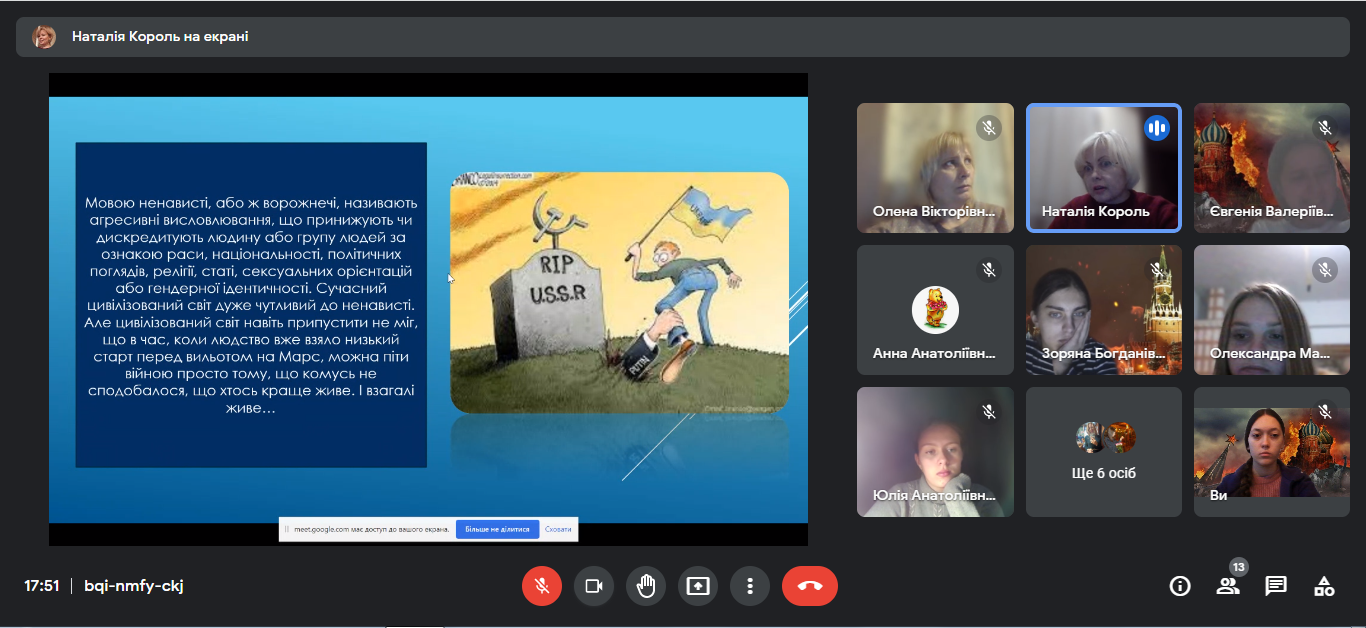1366x628 pixels.
Task: Click the RIP USSR cartoon image in slide
Action: pos(619,292)
